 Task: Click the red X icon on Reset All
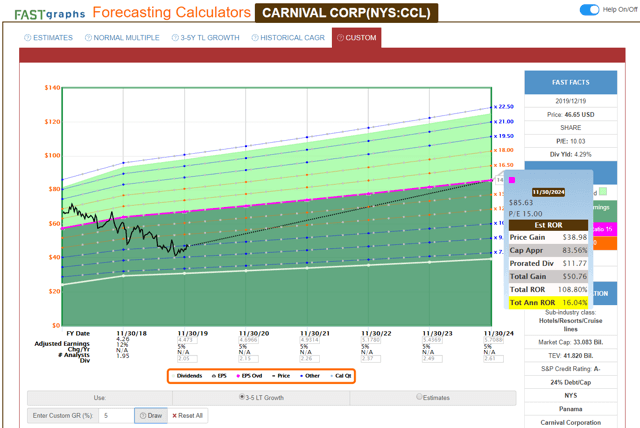[x=174, y=415]
